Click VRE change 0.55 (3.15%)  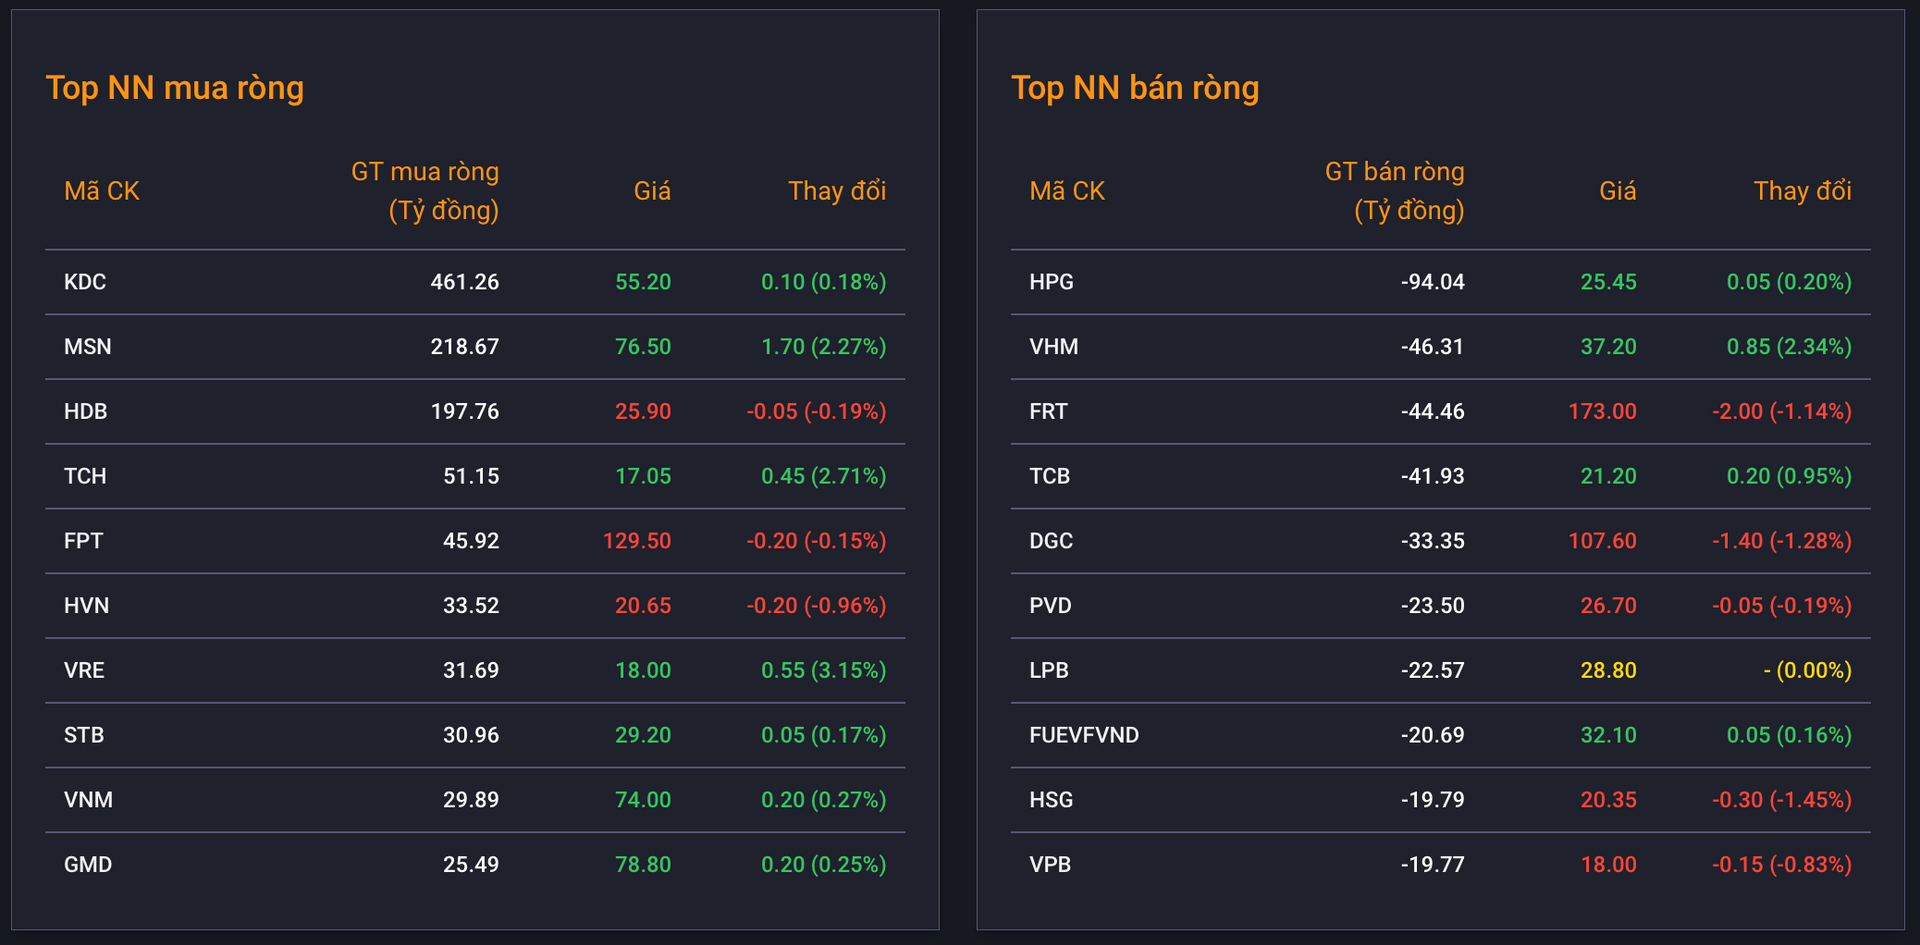pos(824,670)
